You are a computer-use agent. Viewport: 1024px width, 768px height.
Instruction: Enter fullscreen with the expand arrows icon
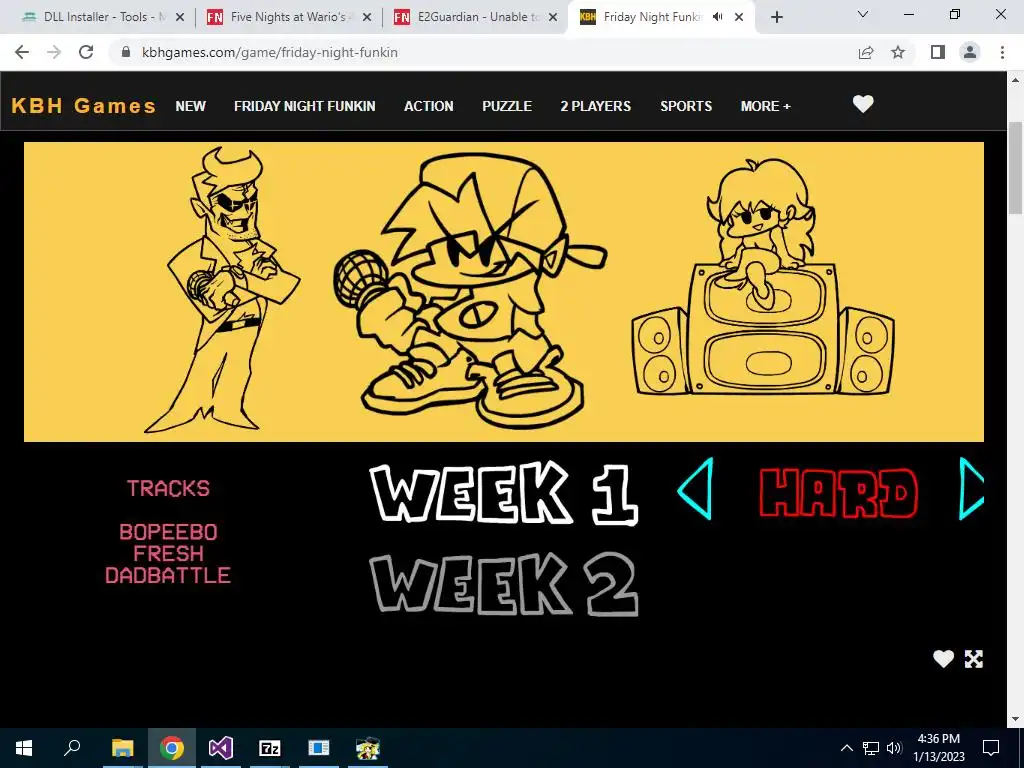(974, 659)
